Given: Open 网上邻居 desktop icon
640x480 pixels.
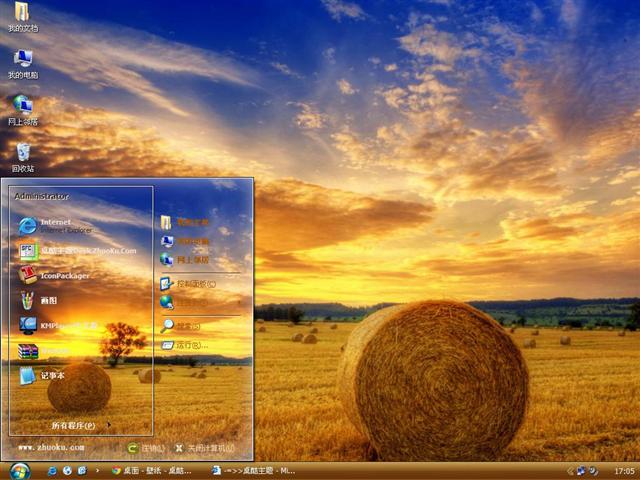Looking at the screenshot, I should 23,110.
